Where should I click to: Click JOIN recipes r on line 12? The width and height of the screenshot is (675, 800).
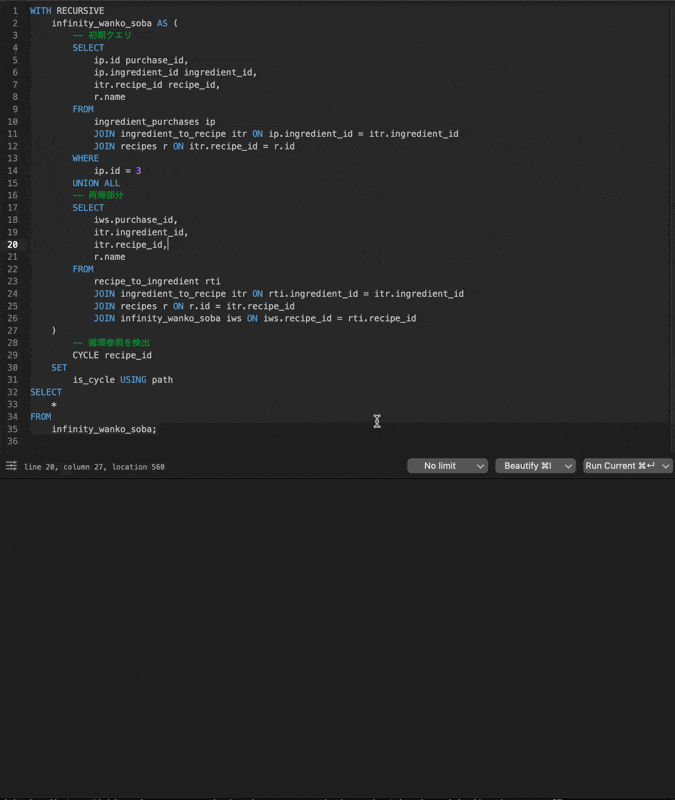[x=194, y=146]
